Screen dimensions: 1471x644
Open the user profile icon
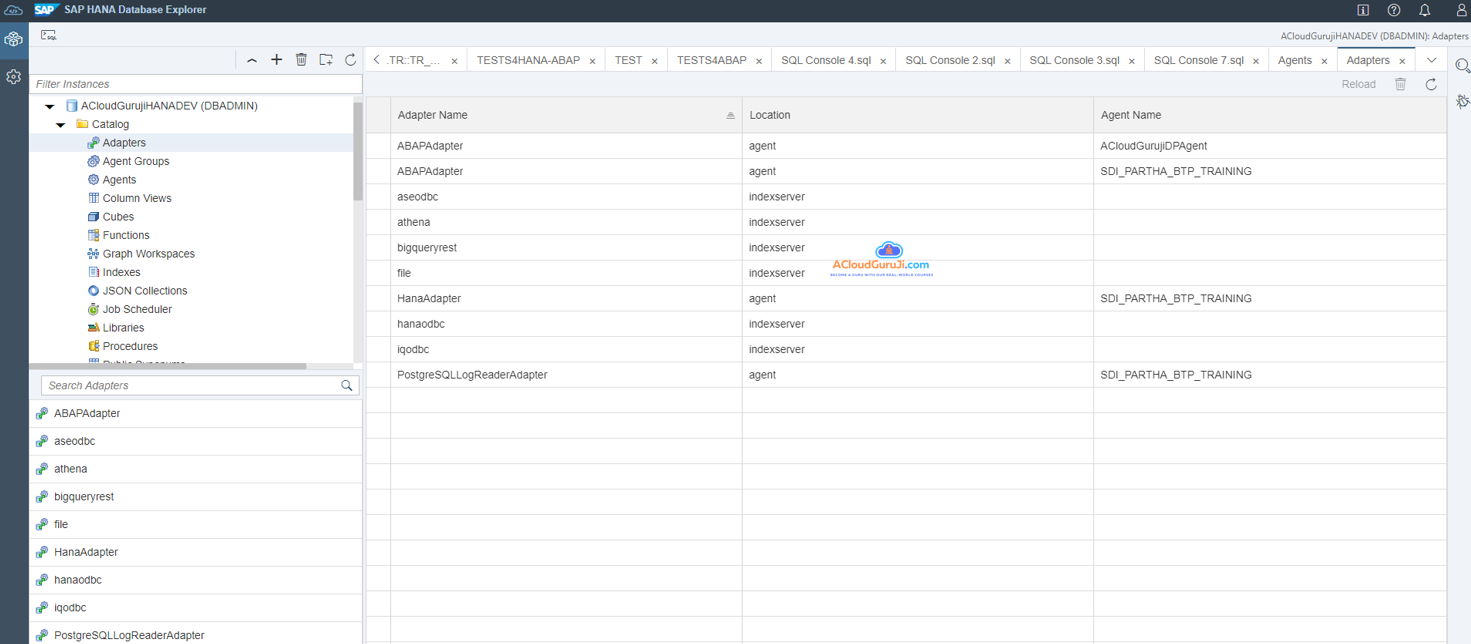pyautogui.click(x=1460, y=10)
